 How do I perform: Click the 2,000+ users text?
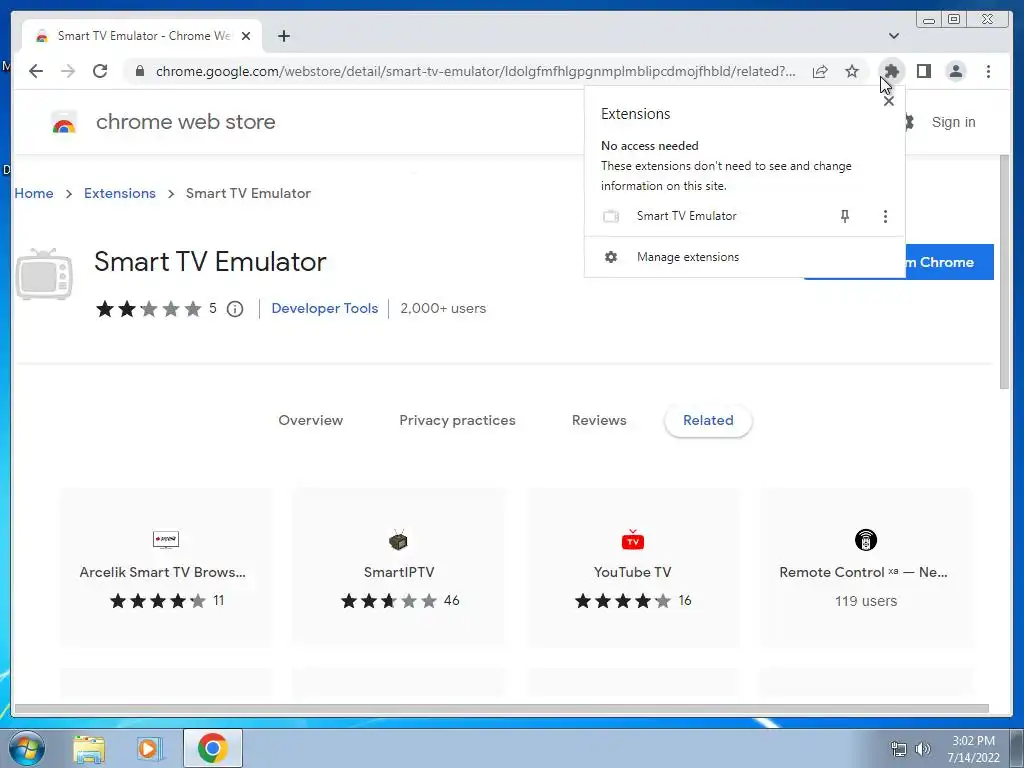point(443,308)
